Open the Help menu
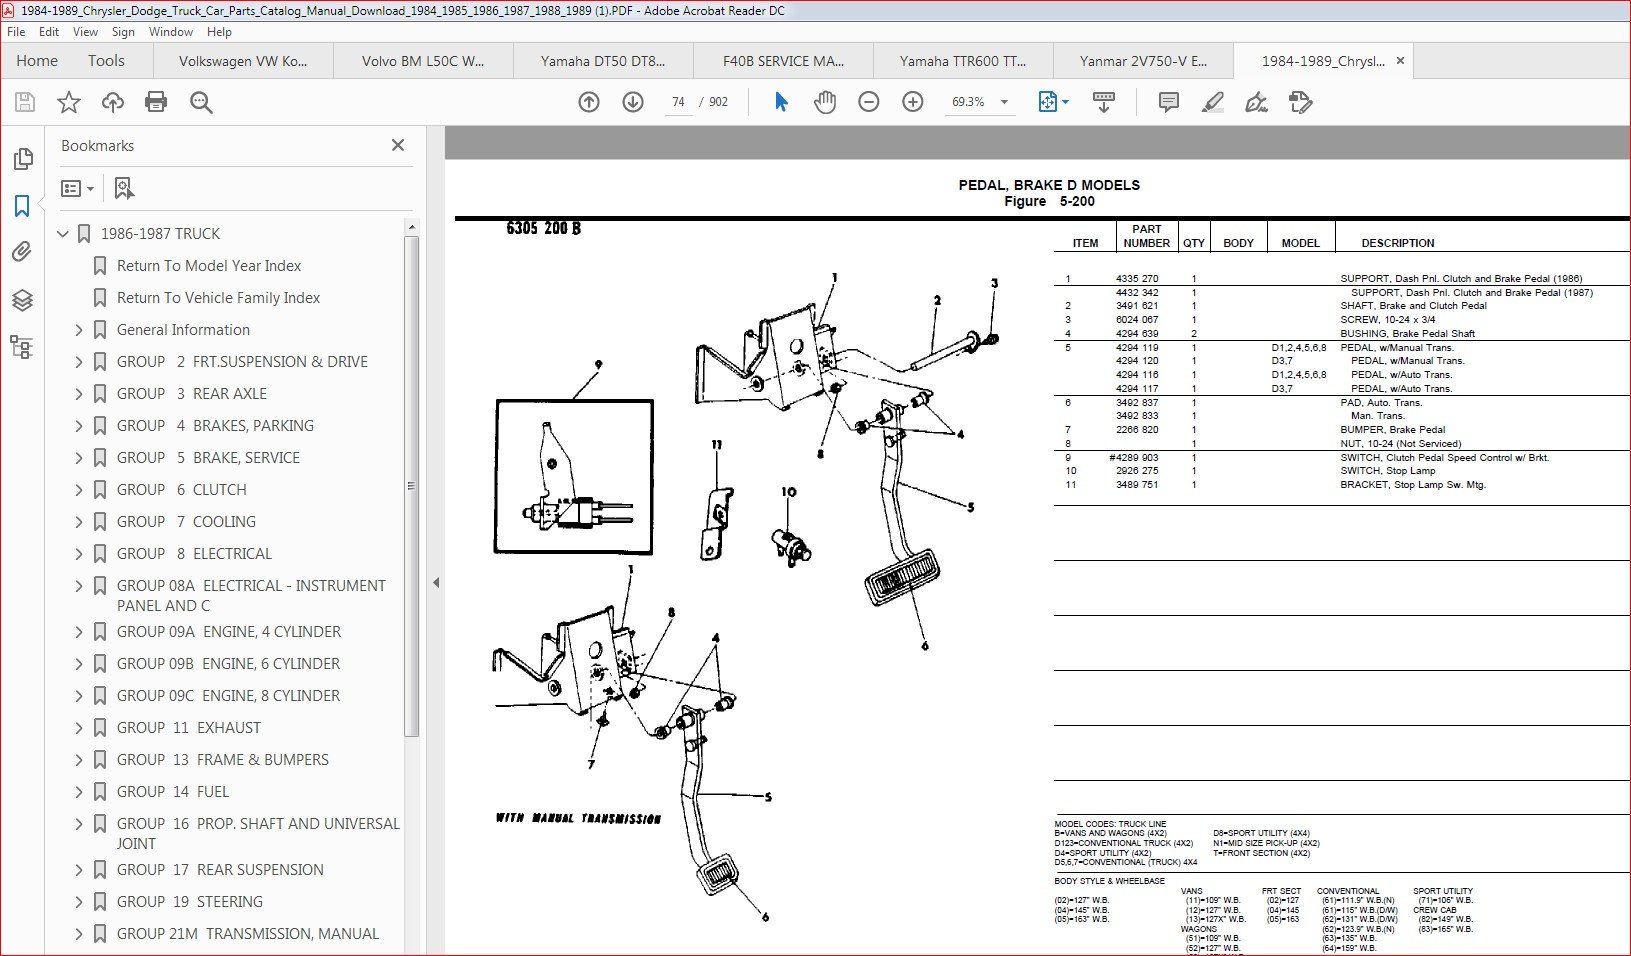 pos(219,32)
